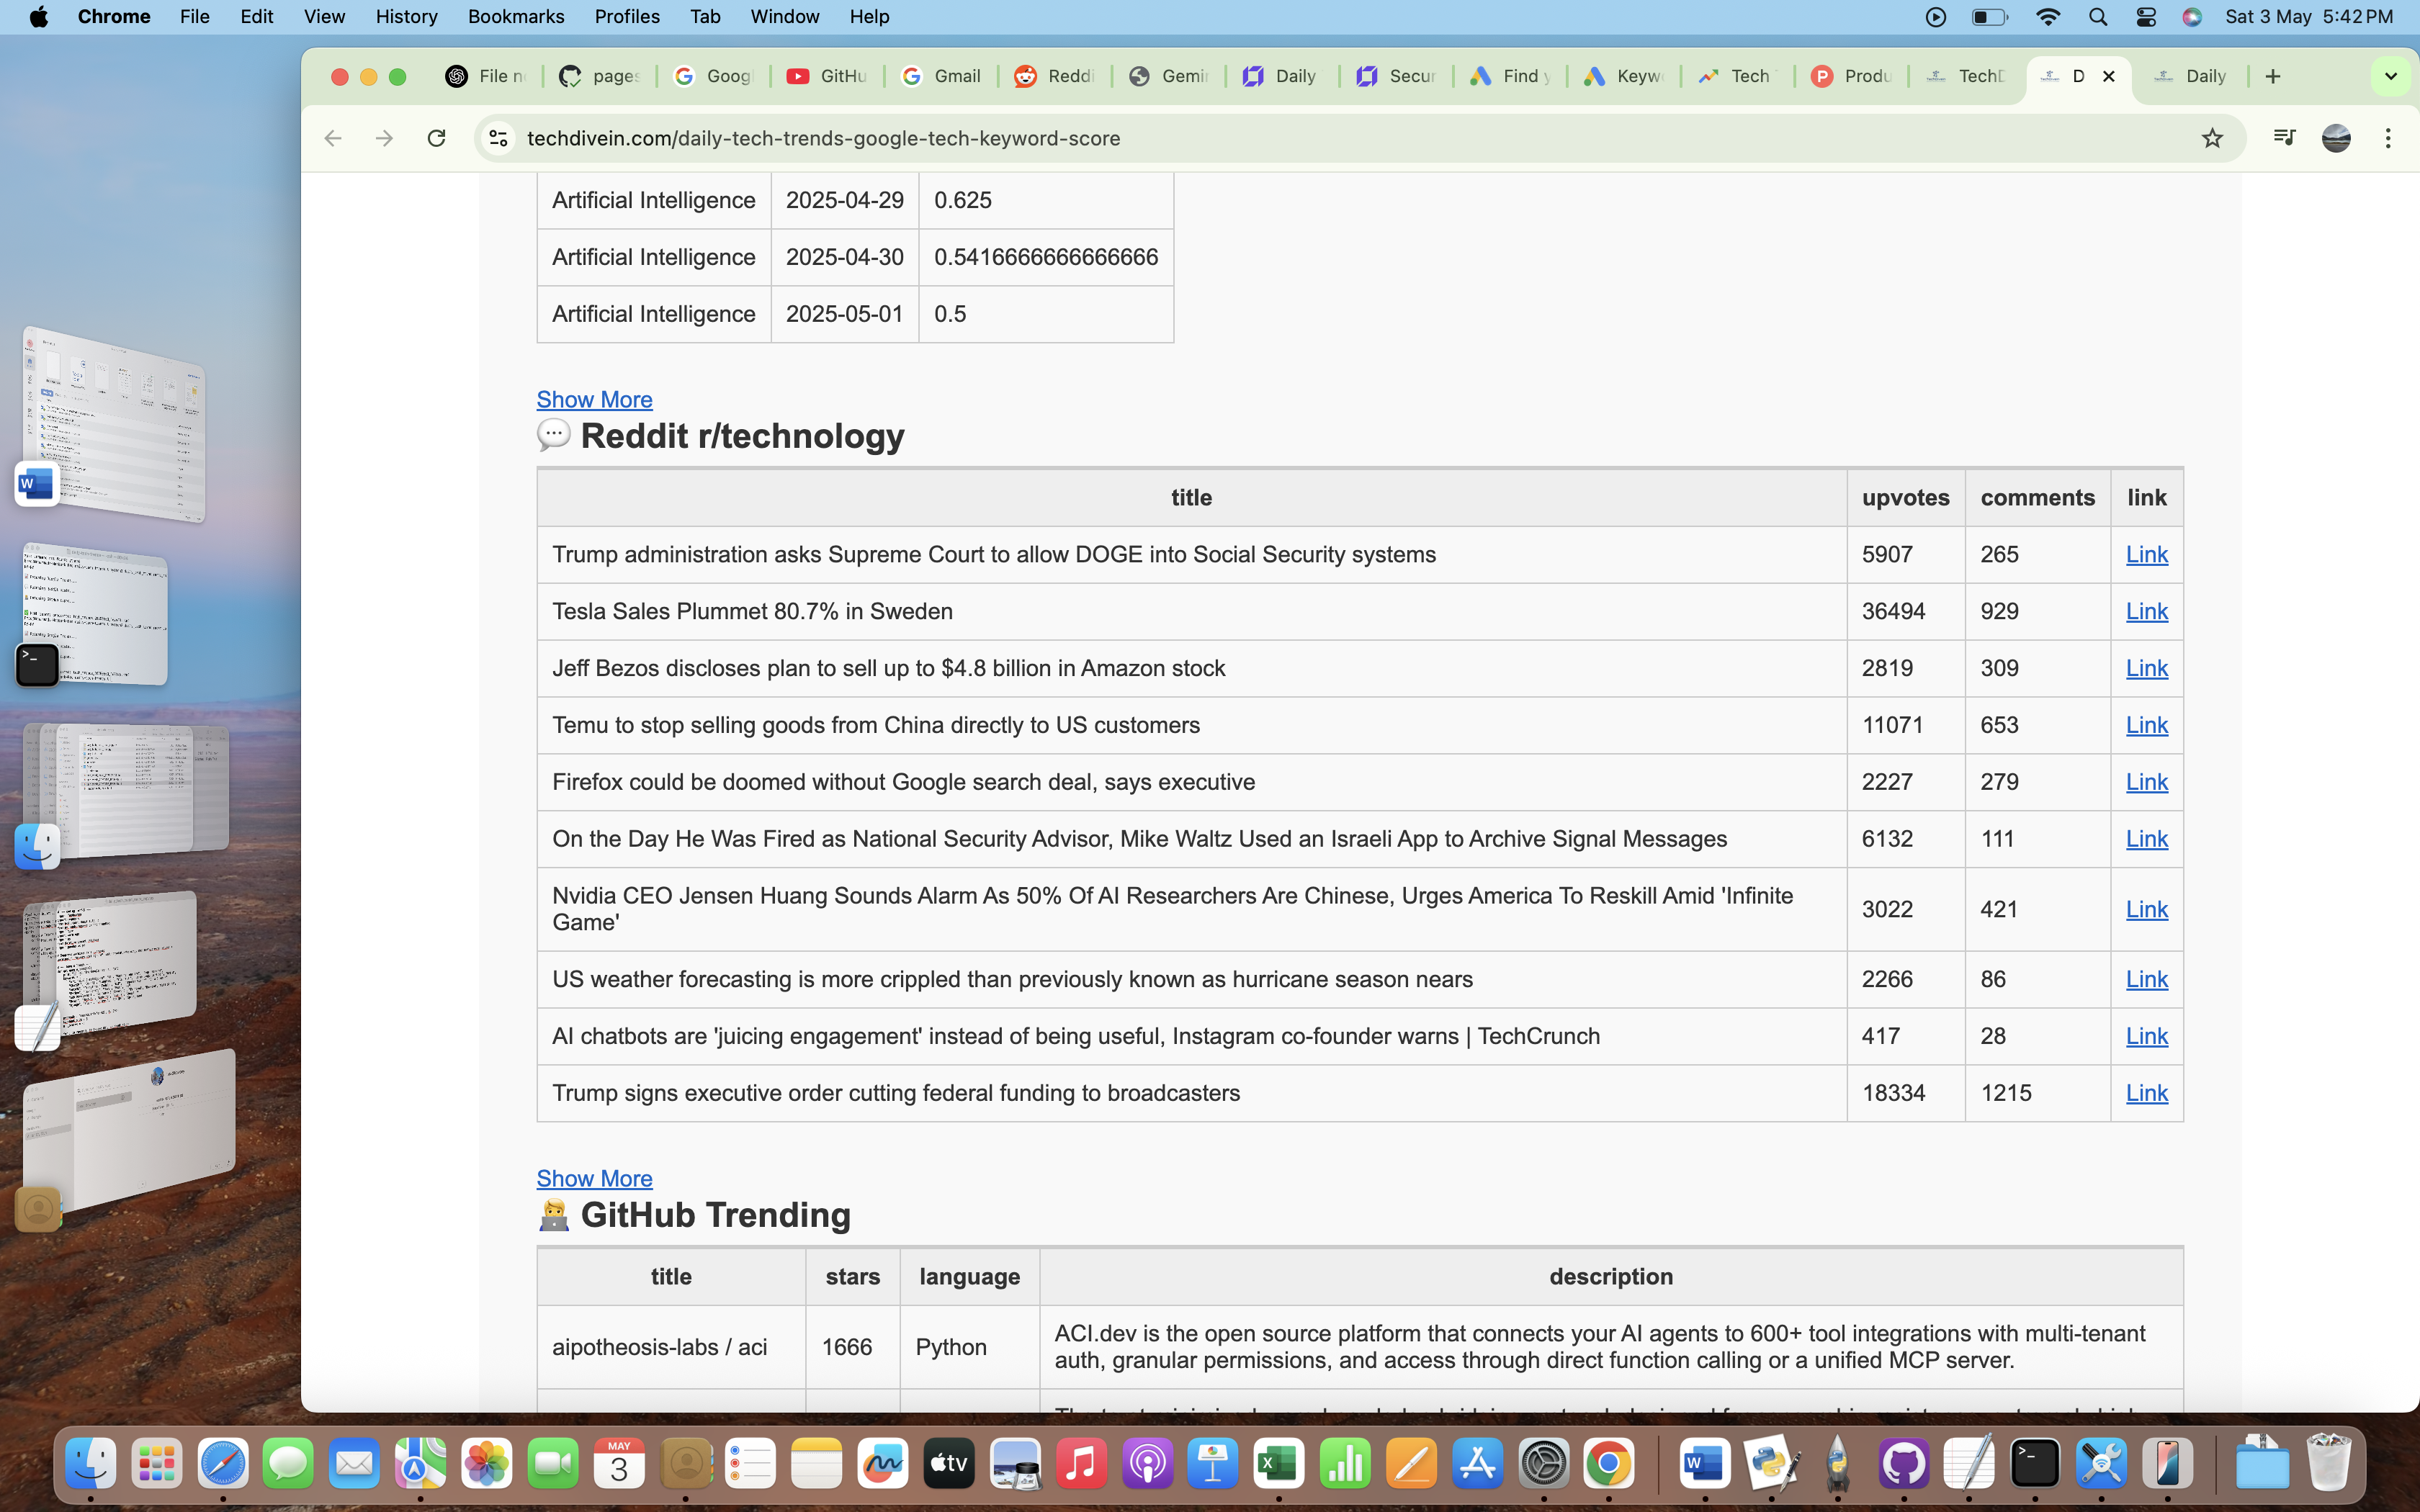Open Terminal from the Dock
Screen dimensions: 2420x1512
(2036, 1464)
